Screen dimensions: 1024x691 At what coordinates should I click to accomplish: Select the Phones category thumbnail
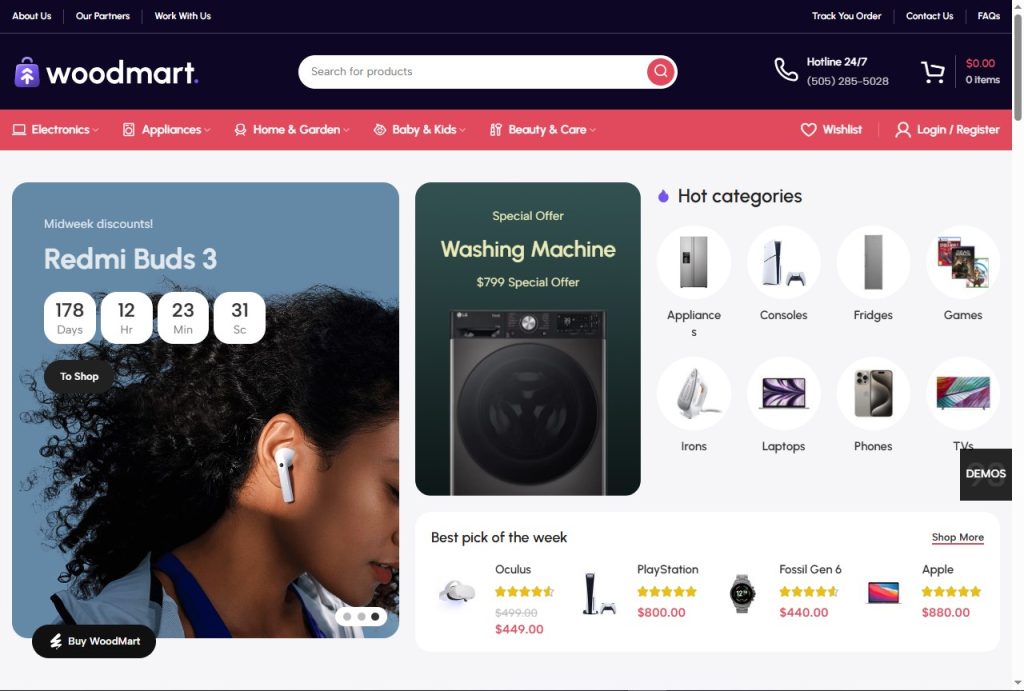[873, 393]
